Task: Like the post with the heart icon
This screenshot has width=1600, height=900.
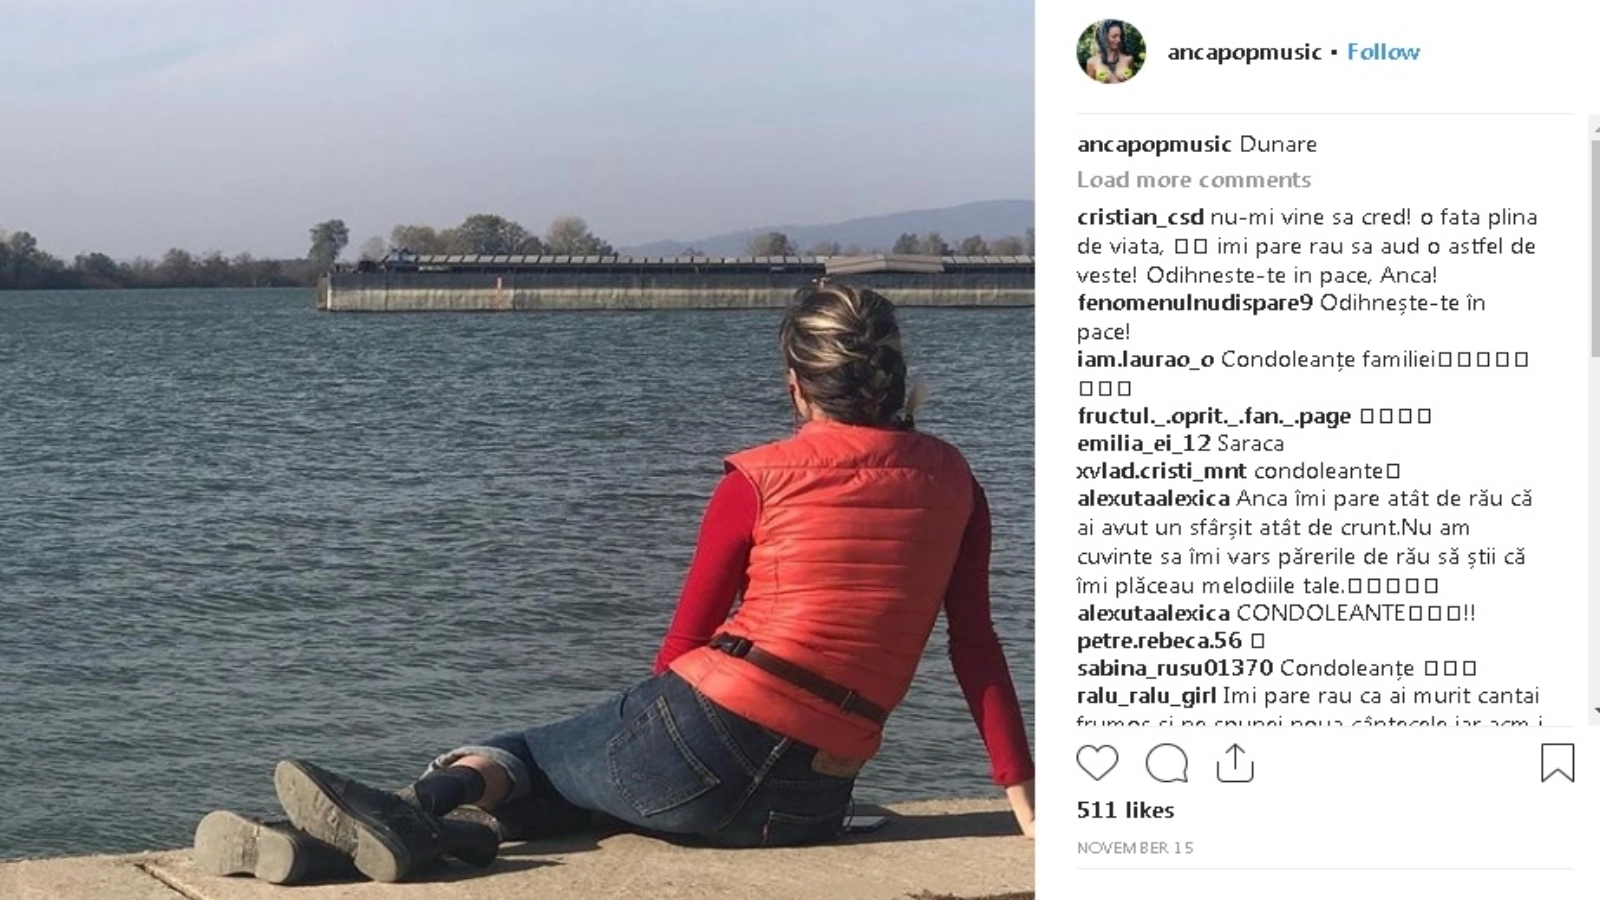Action: [1097, 764]
